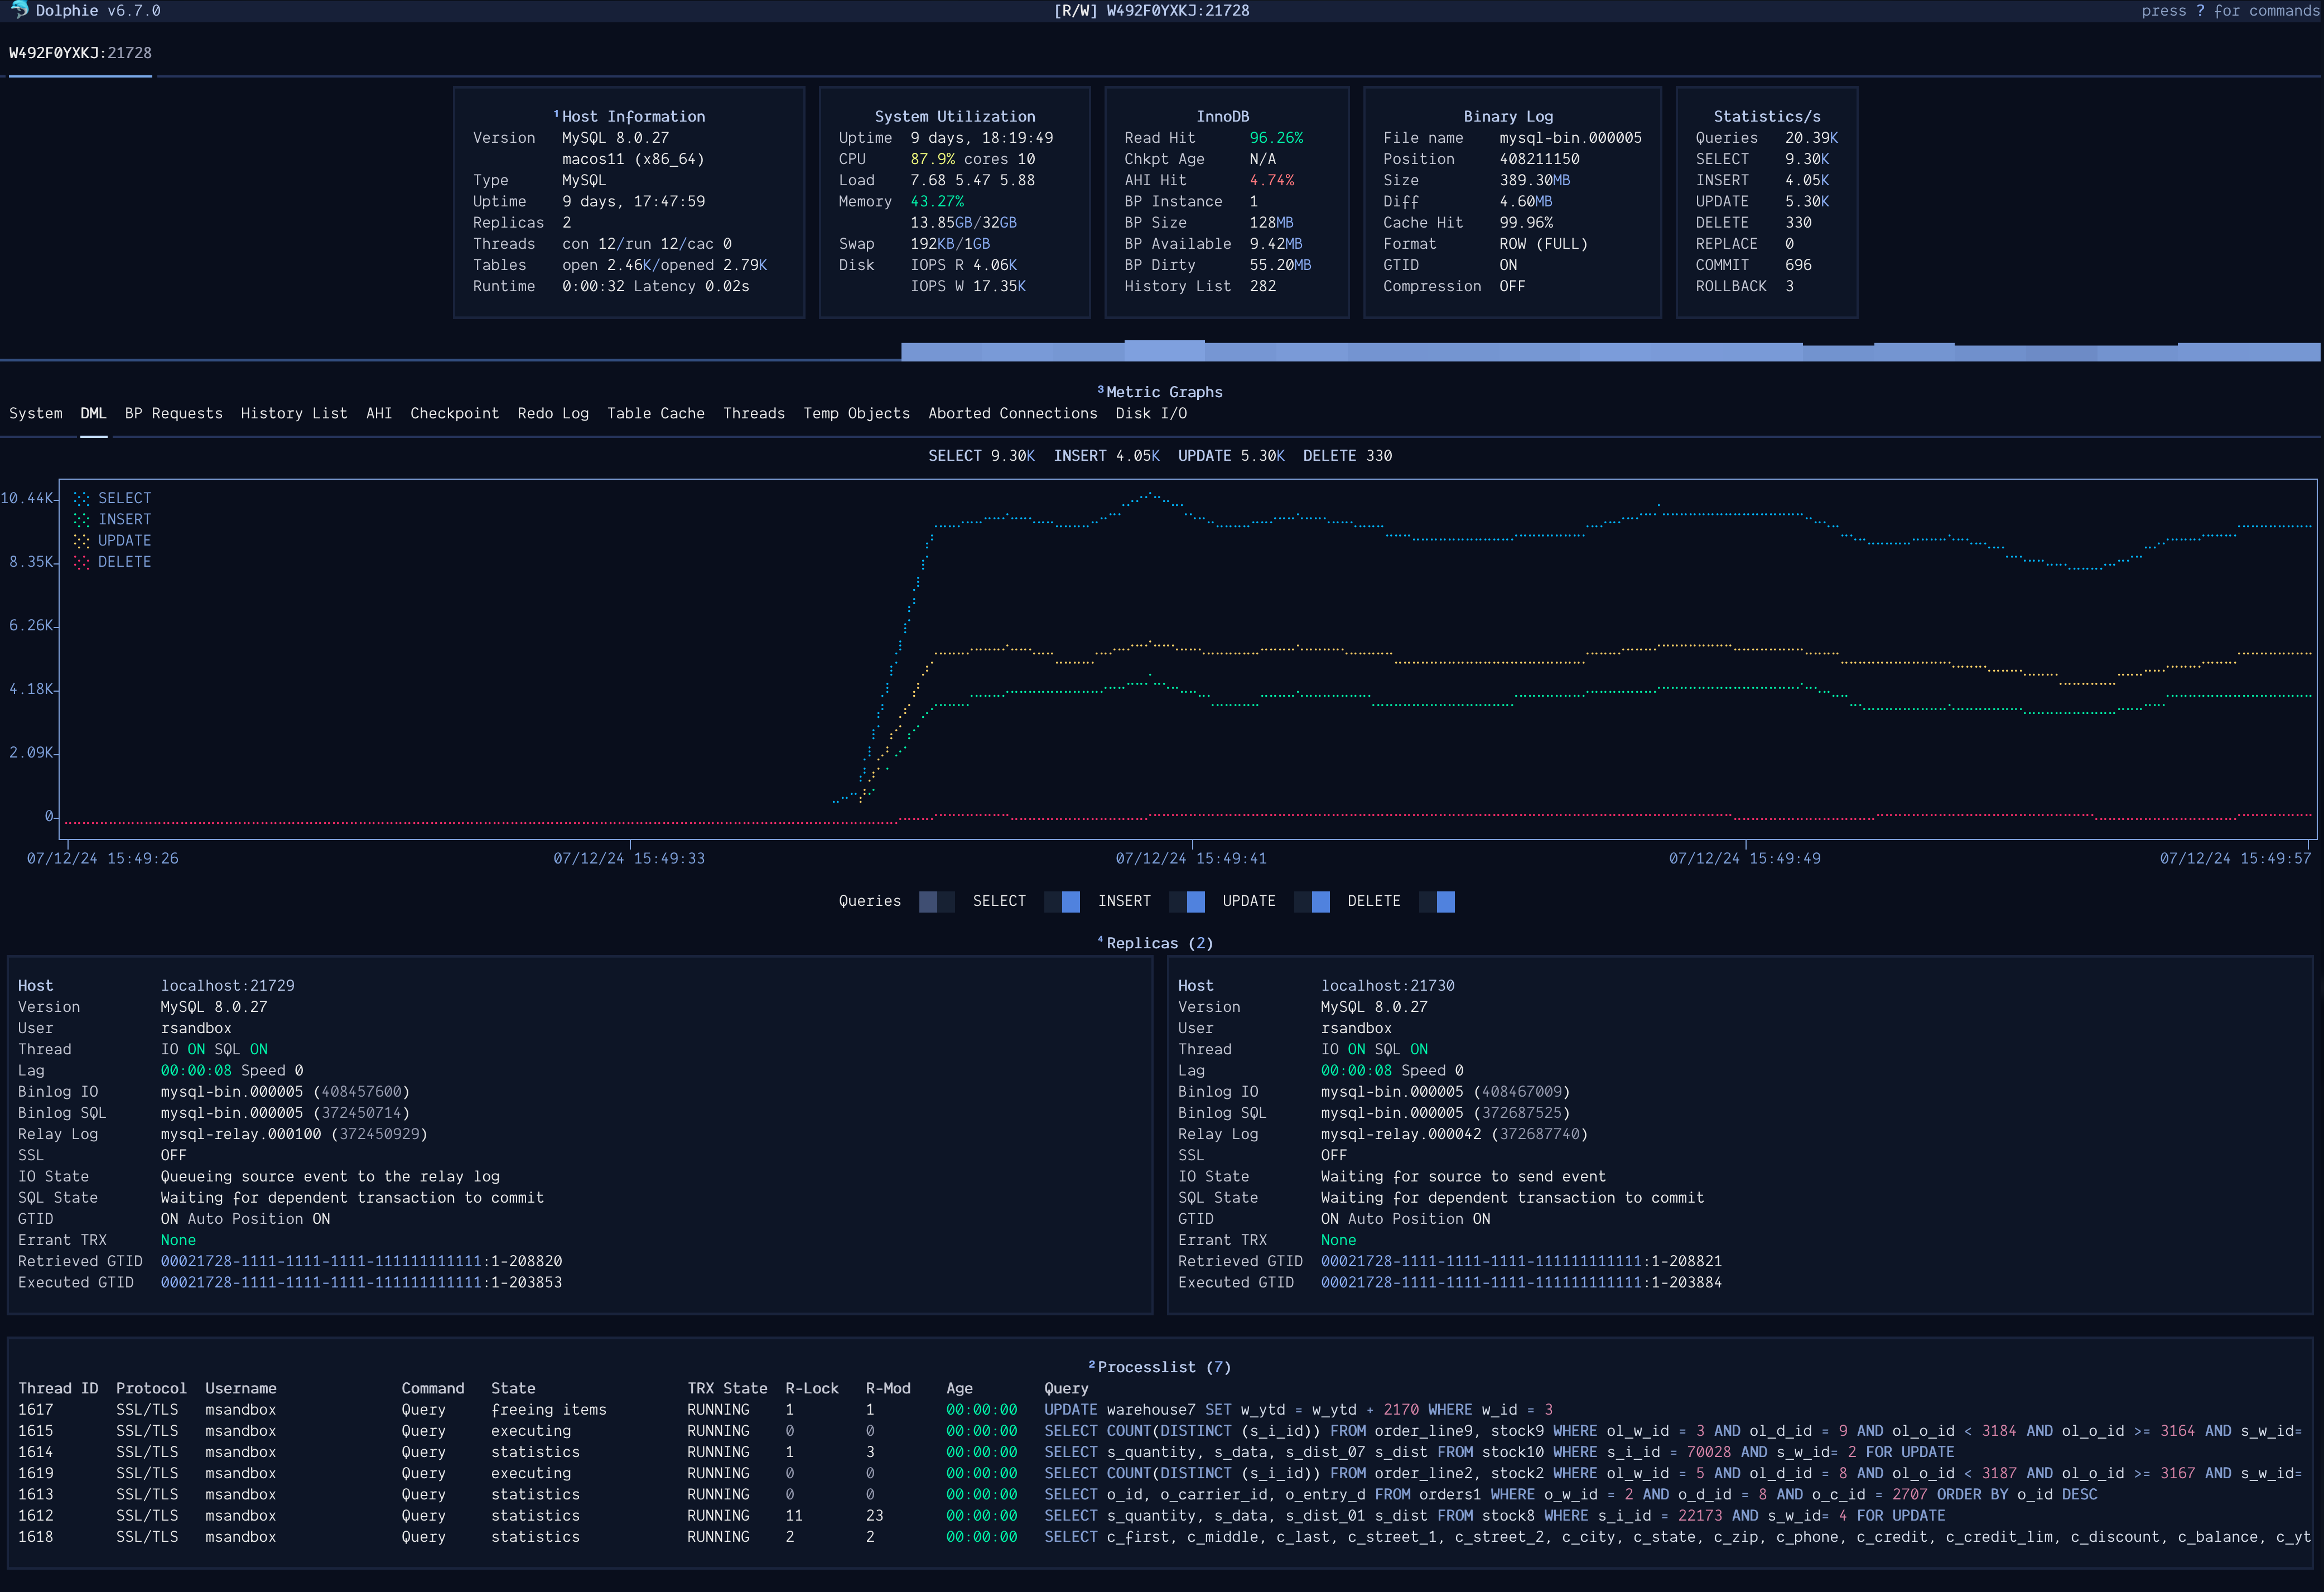Toggle the DELETE switch below the graph

(1437, 901)
